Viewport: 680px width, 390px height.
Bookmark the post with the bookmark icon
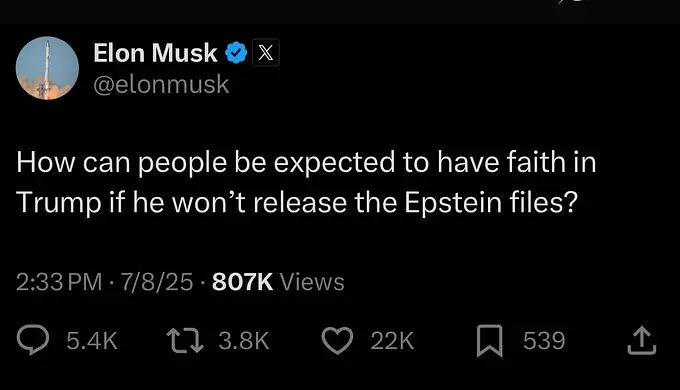coord(490,341)
